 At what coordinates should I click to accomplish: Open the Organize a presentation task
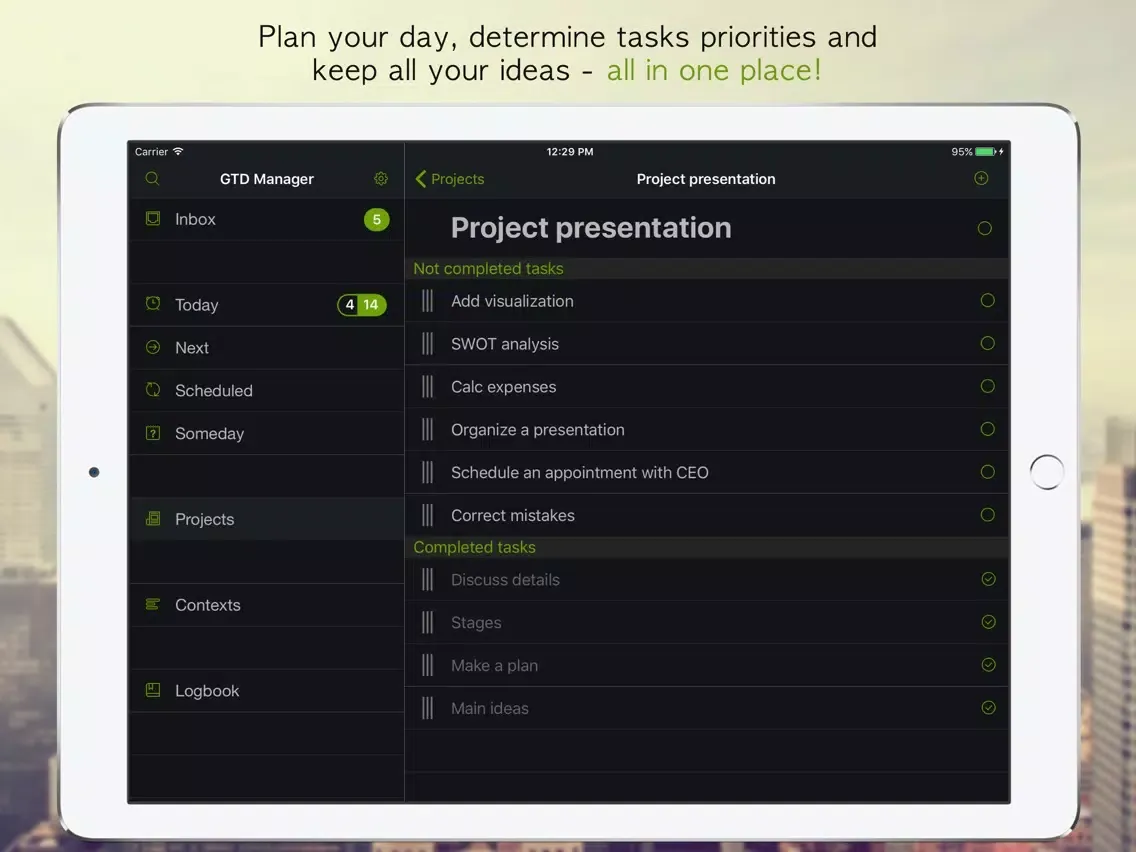tap(706, 429)
